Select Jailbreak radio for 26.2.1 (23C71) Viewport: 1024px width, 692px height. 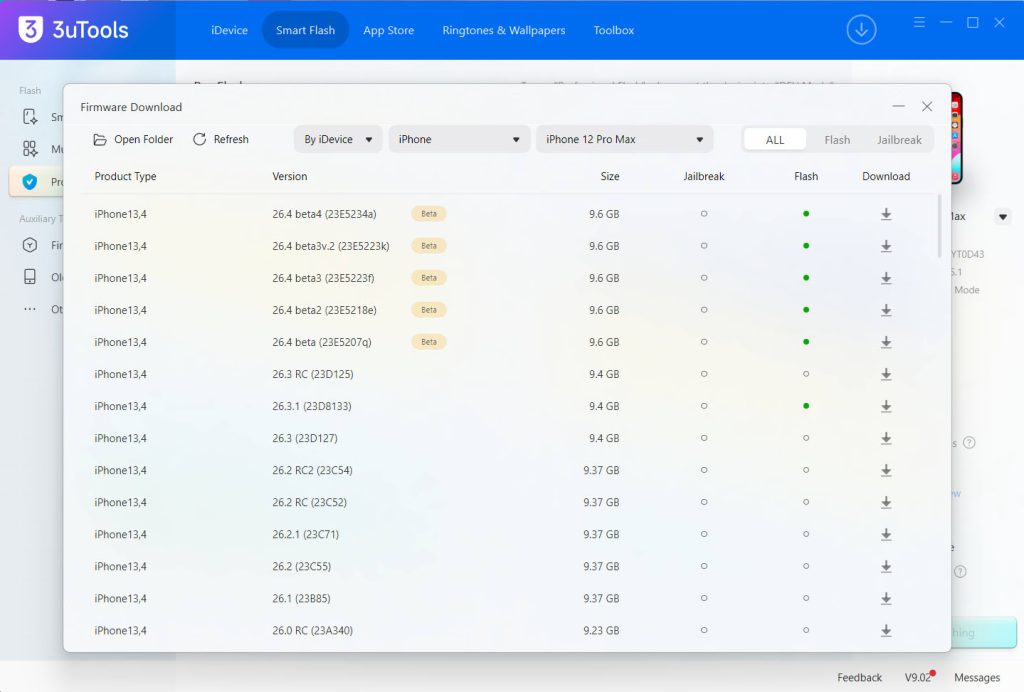(704, 534)
